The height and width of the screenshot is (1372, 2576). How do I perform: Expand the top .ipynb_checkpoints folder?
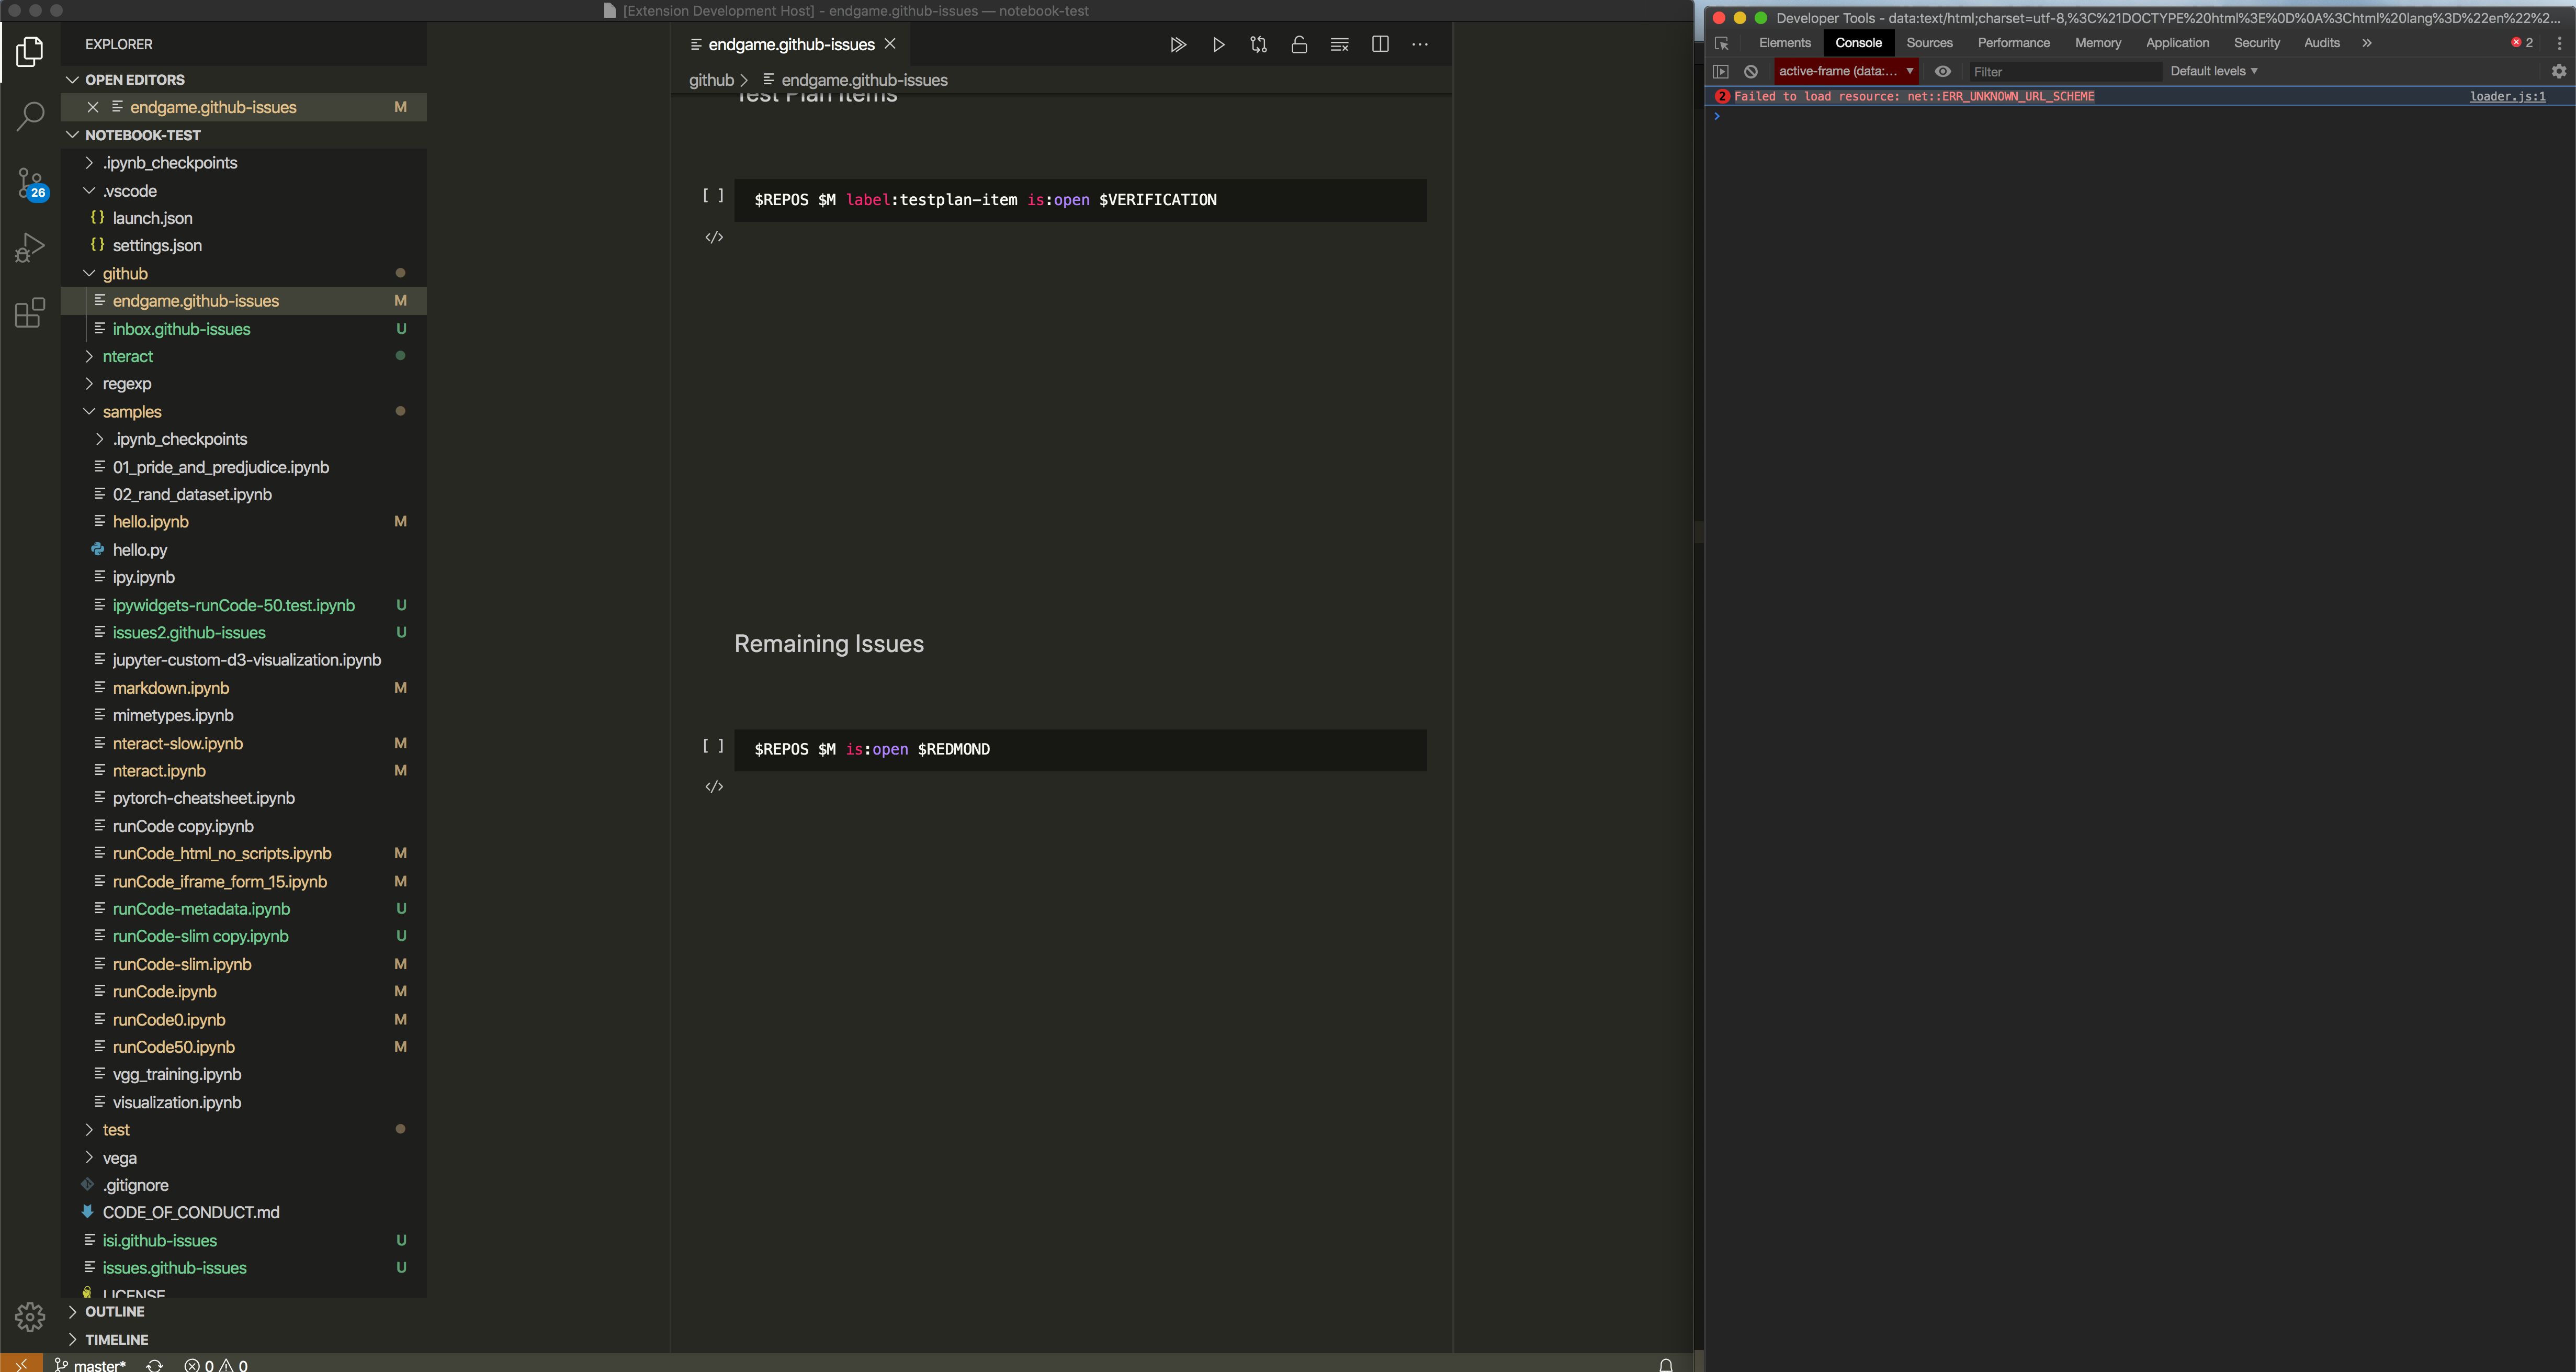[89, 163]
